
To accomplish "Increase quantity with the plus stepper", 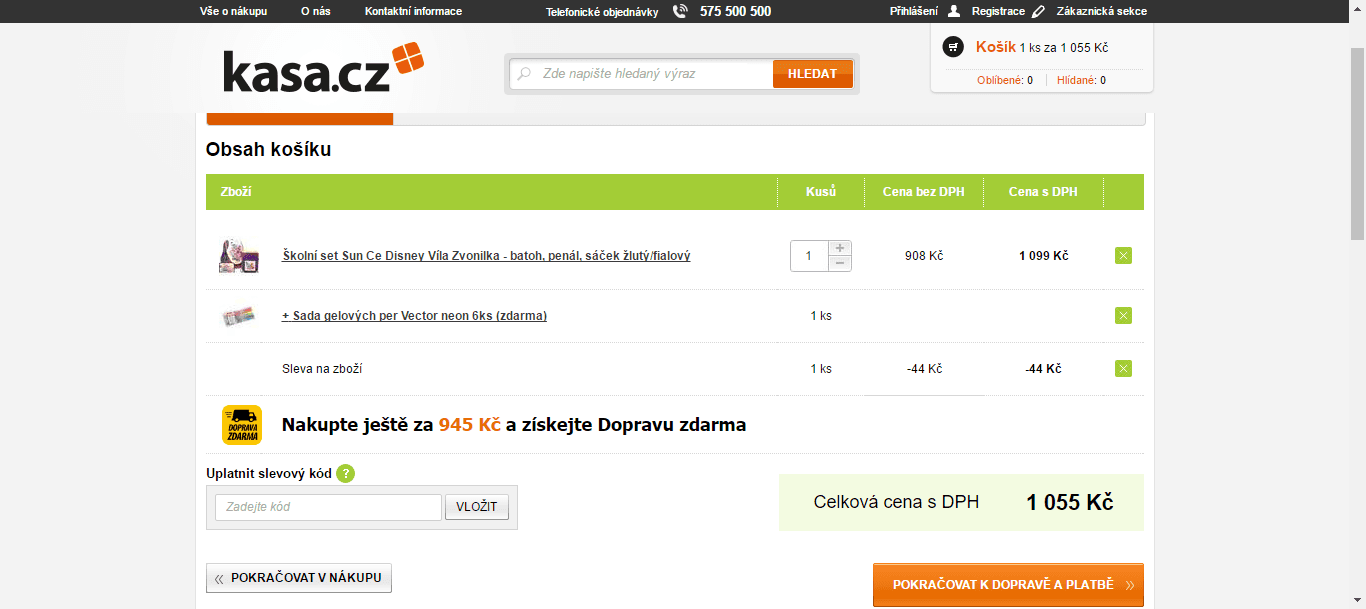I will [840, 248].
